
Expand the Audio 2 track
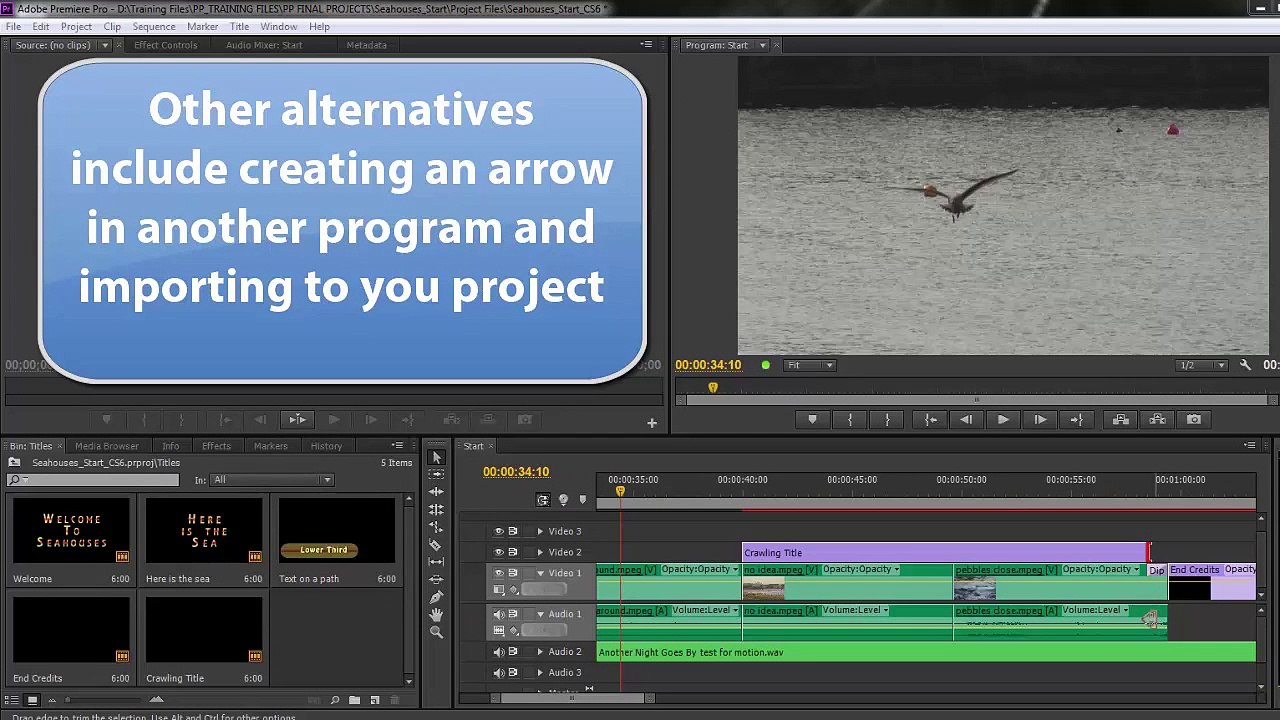pyautogui.click(x=540, y=652)
